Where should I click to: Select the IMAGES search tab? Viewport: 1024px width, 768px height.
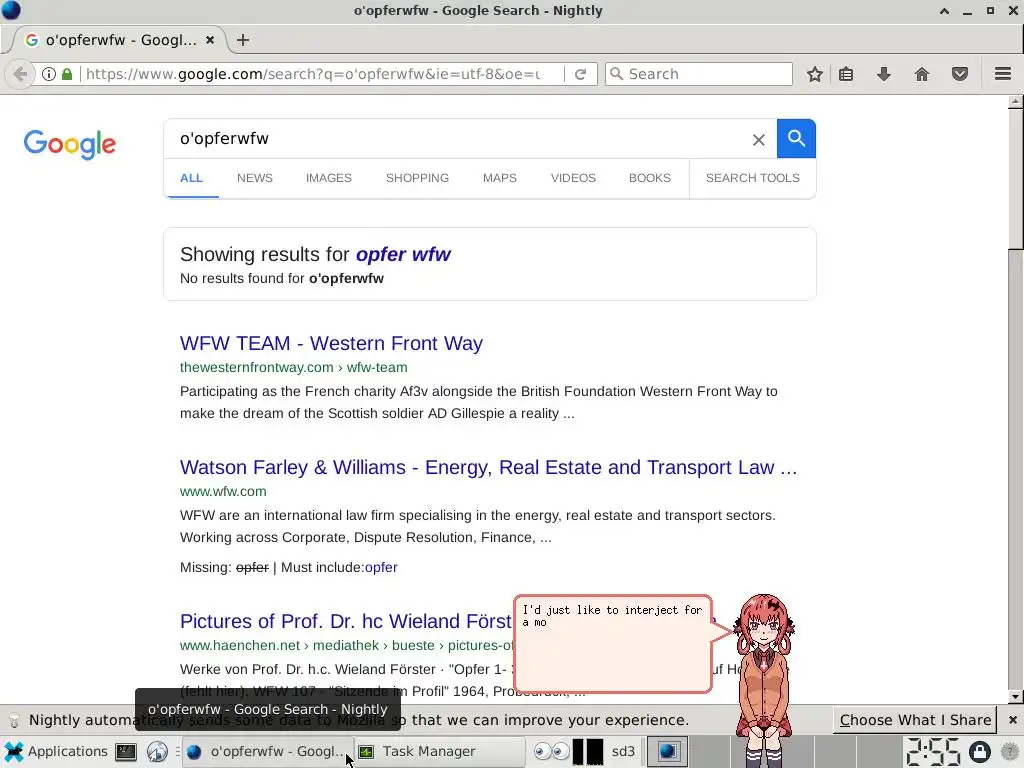(x=328, y=178)
